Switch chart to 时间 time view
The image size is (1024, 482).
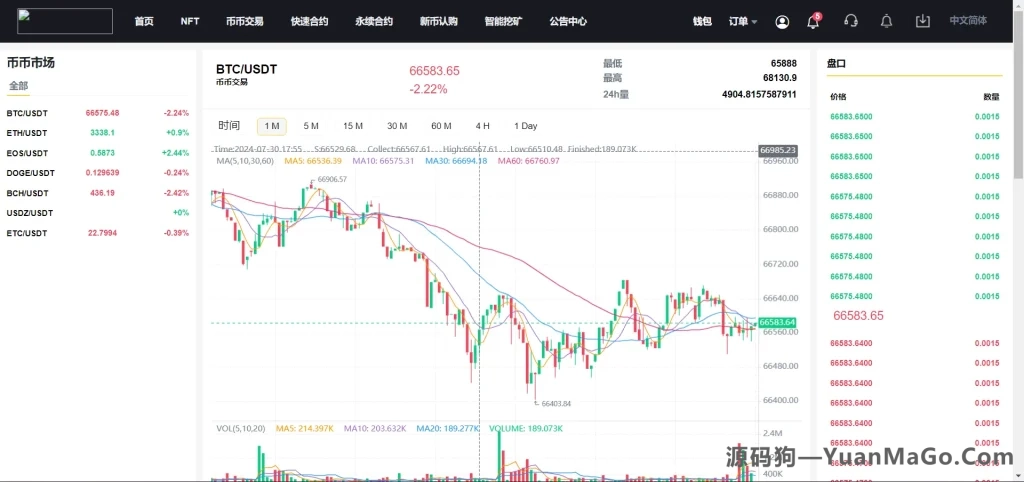[x=229, y=125]
